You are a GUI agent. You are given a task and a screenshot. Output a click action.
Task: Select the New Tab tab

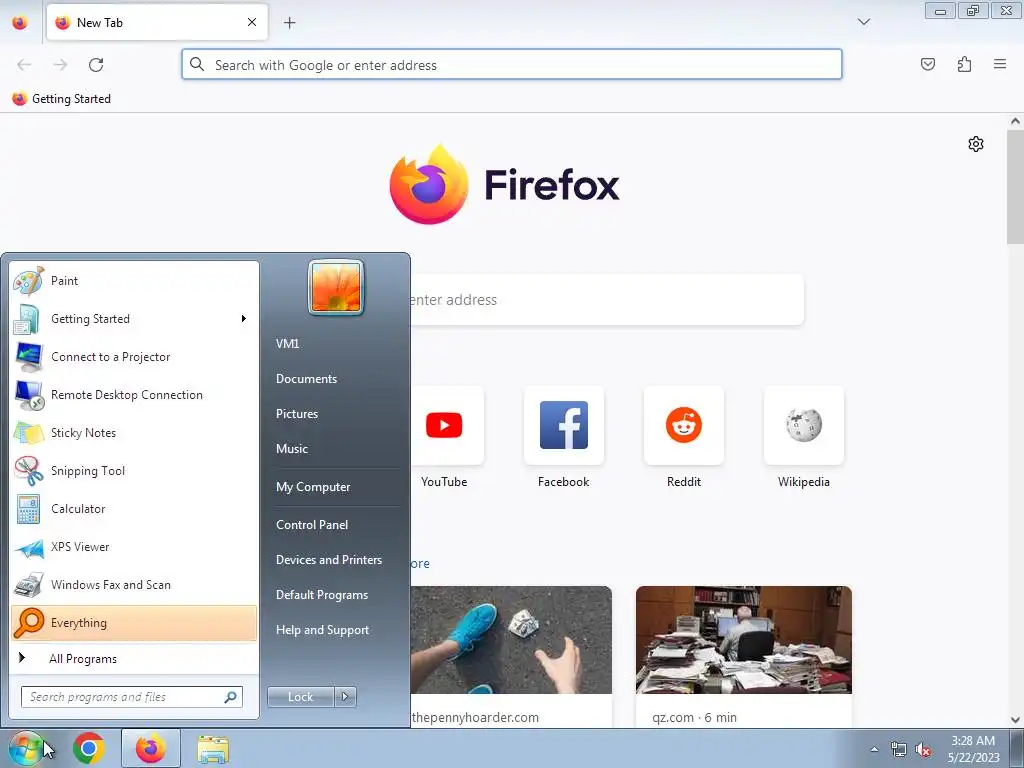point(157,22)
